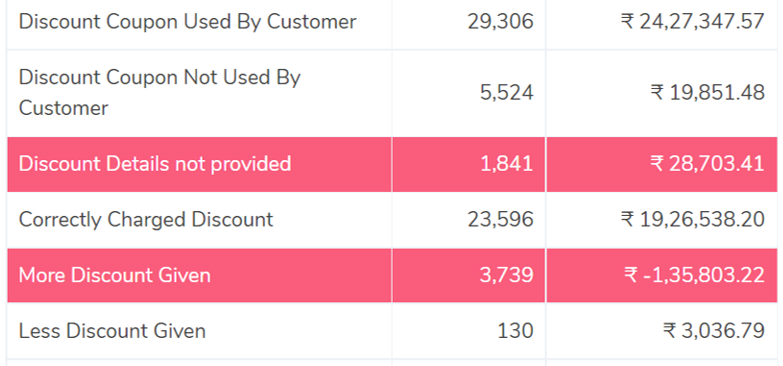Select the 29,306 count value
783x366 pixels.
click(x=500, y=21)
